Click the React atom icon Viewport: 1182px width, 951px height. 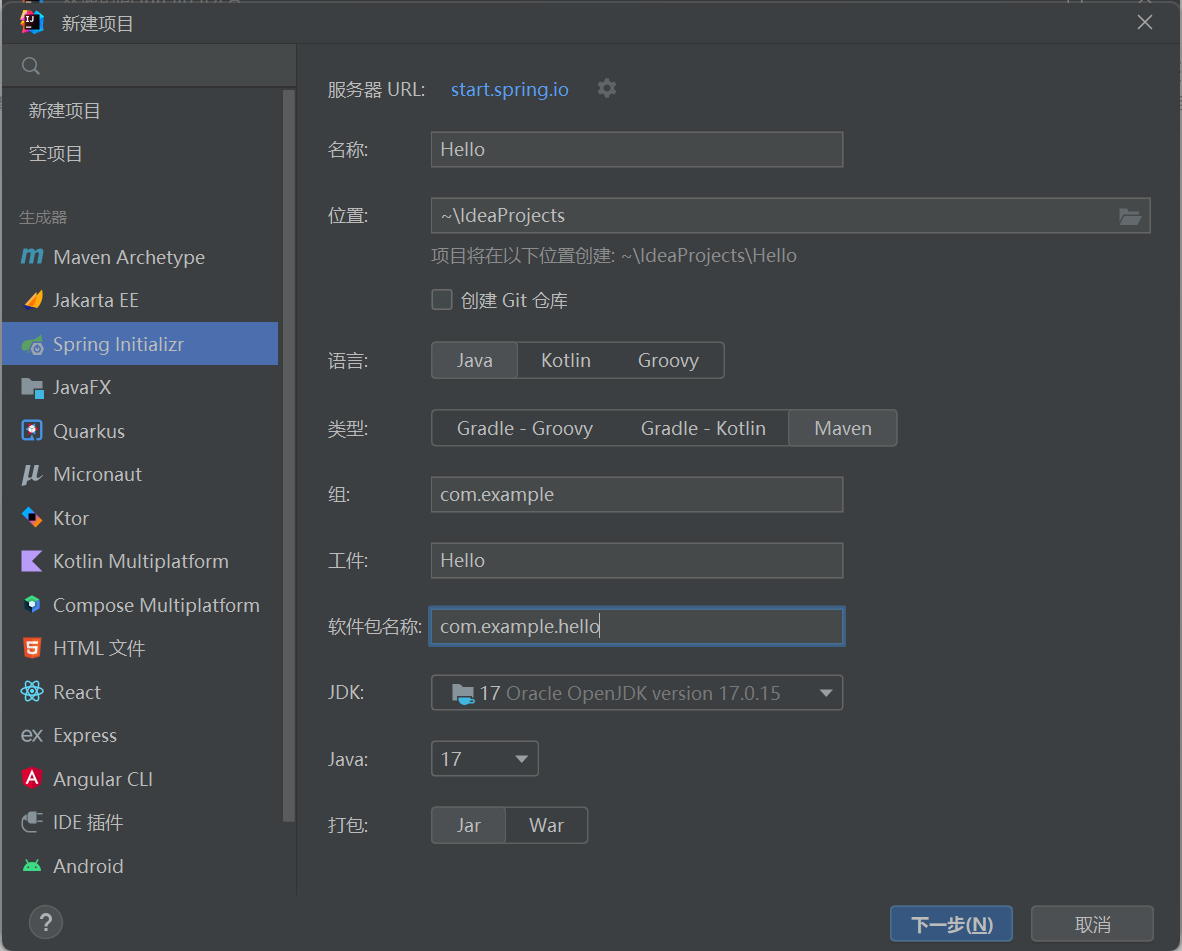pyautogui.click(x=32, y=692)
